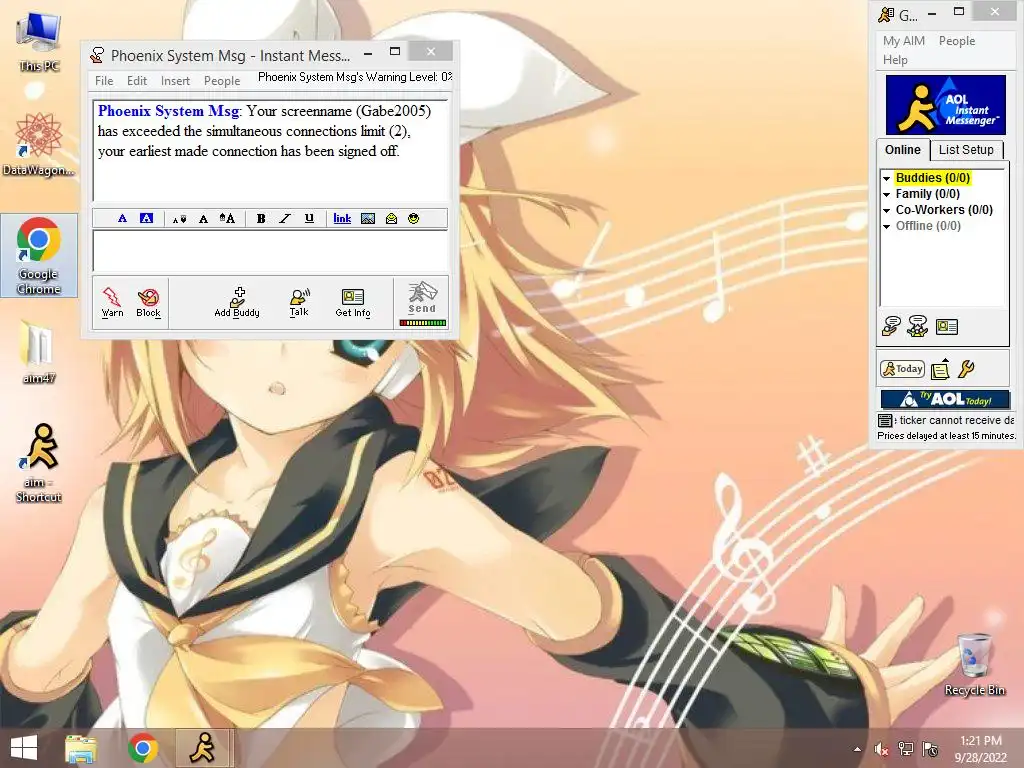Click the AIM running man taskbar button

click(203, 748)
